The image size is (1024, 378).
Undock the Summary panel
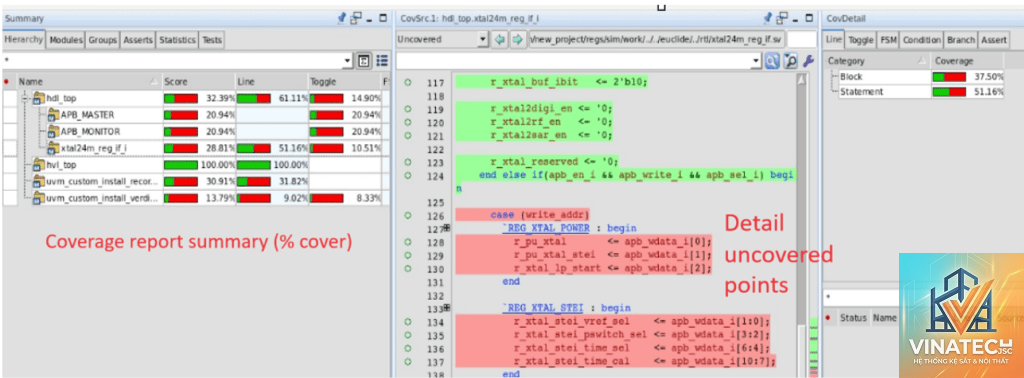tap(356, 18)
